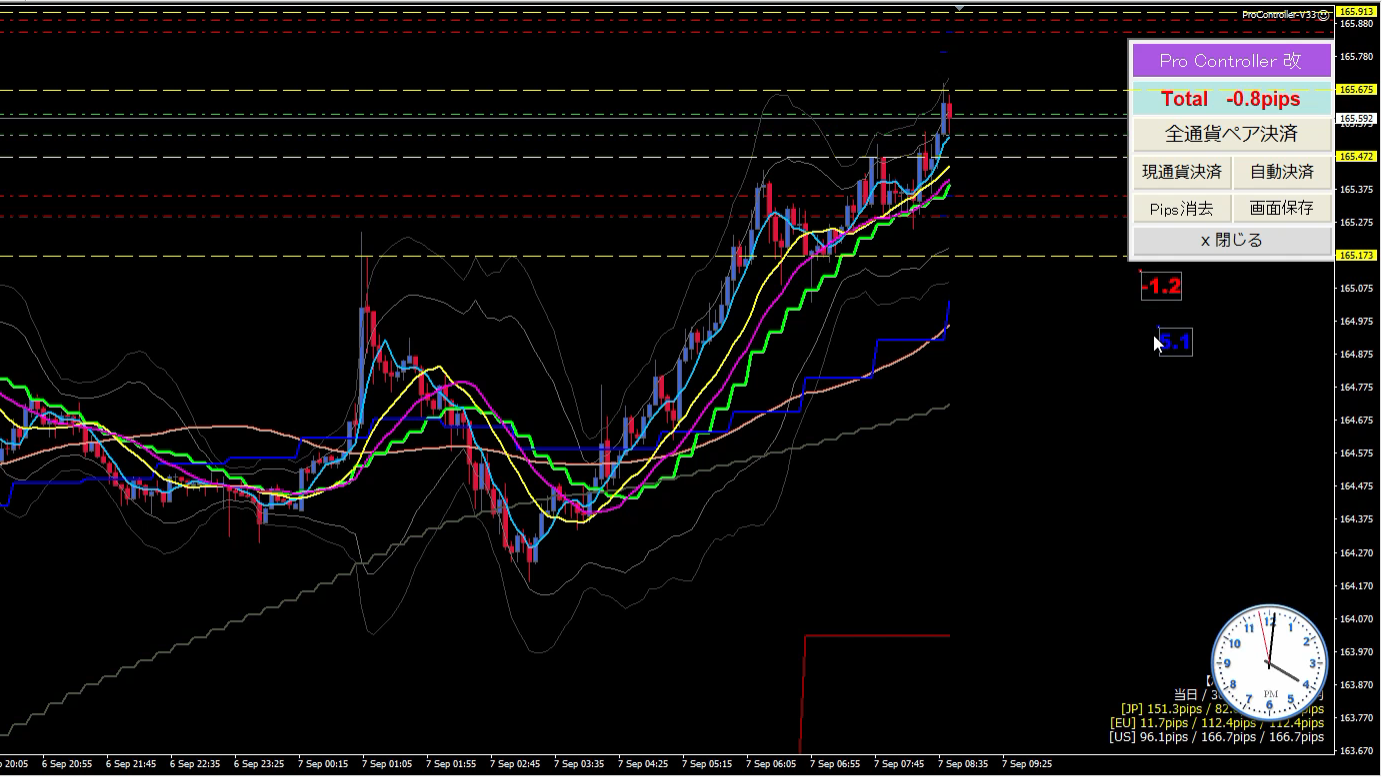Click the 6 Sep 20:55 time axis label
This screenshot has width=1382, height=777.
(67, 764)
